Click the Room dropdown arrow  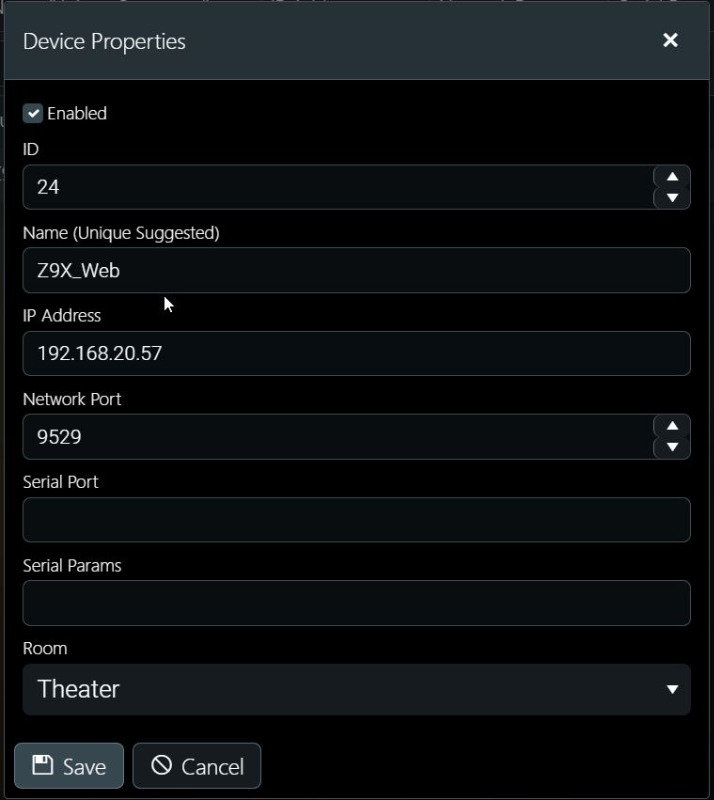tap(672, 690)
